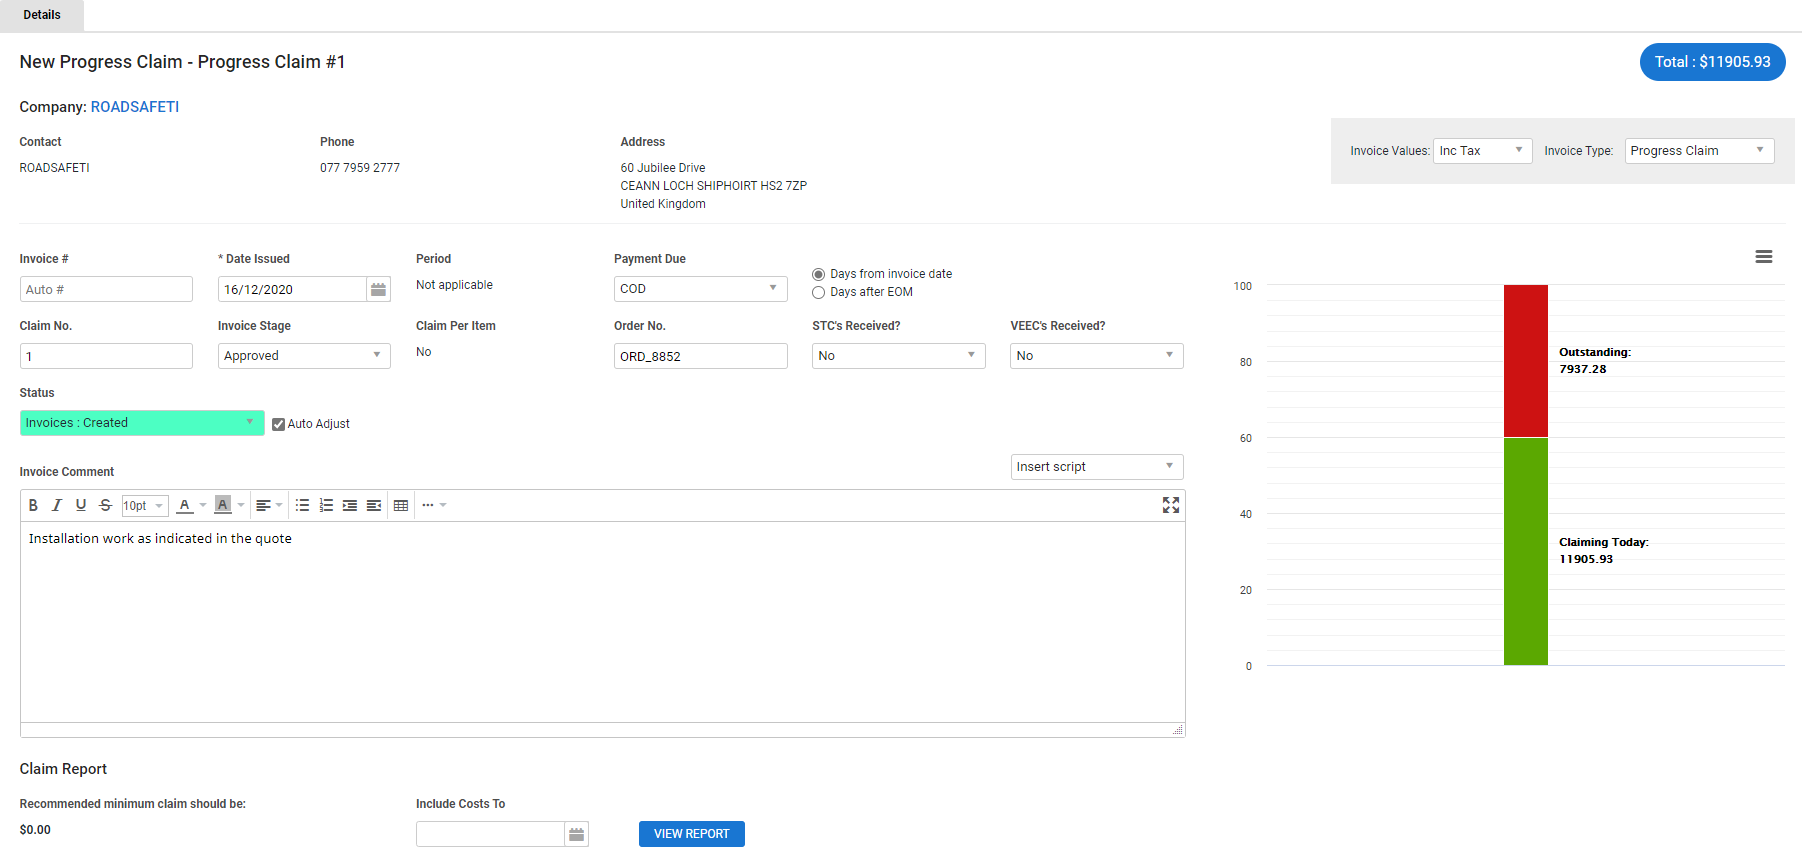Image resolution: width=1802 pixels, height=854 pixels.
Task: Apply background highlight color icon
Action: pos(223,505)
